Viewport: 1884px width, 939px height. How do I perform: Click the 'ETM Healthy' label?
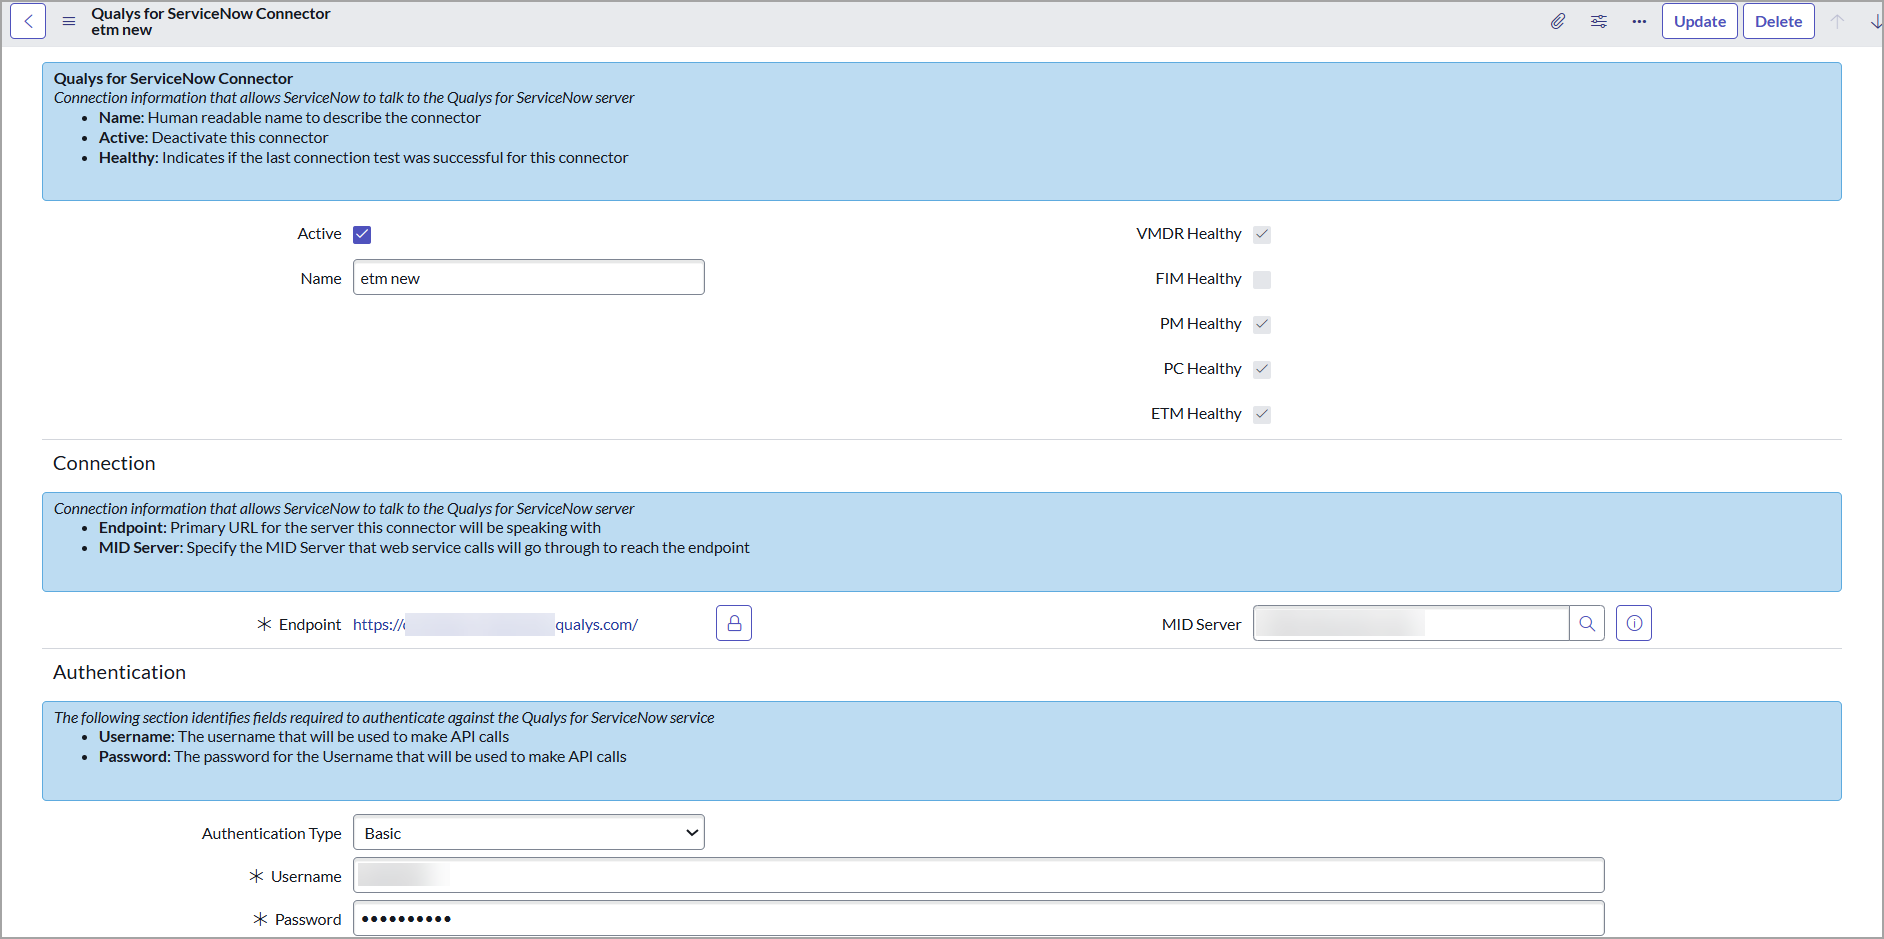[1196, 414]
